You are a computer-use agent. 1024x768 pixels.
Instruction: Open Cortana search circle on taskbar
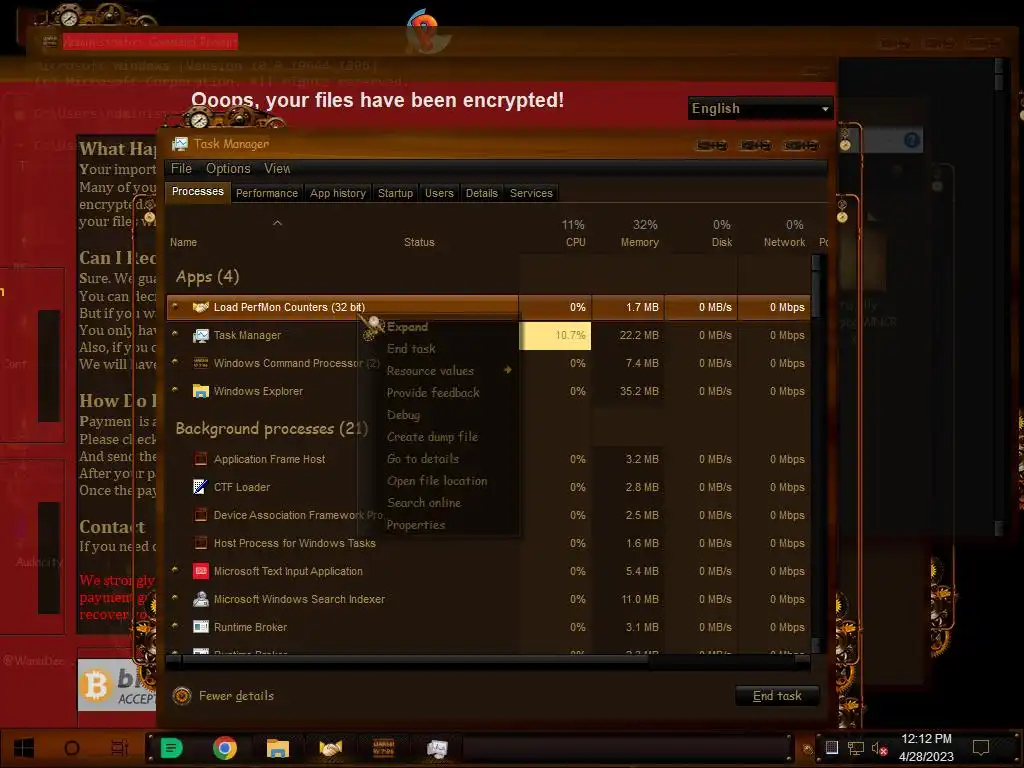(x=72, y=748)
